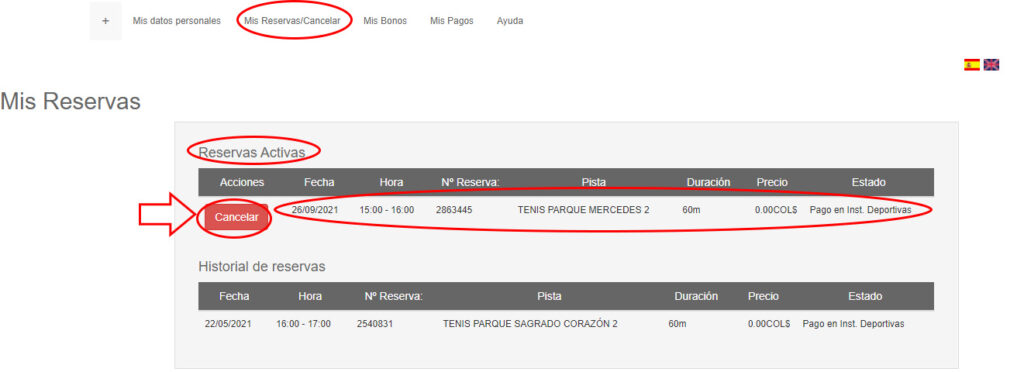Click Pista header in Historial de reservas table
Image resolution: width=1024 pixels, height=372 pixels.
pyautogui.click(x=549, y=296)
